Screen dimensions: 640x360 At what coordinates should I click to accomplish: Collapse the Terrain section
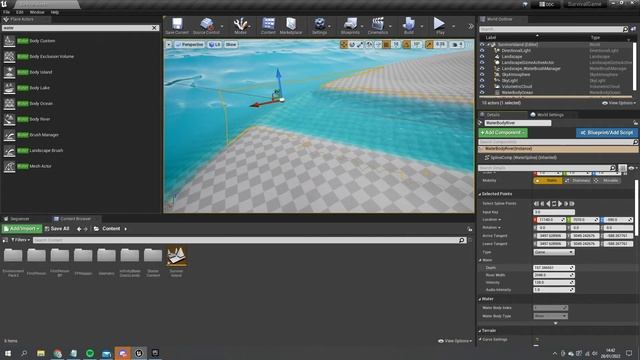pos(480,331)
